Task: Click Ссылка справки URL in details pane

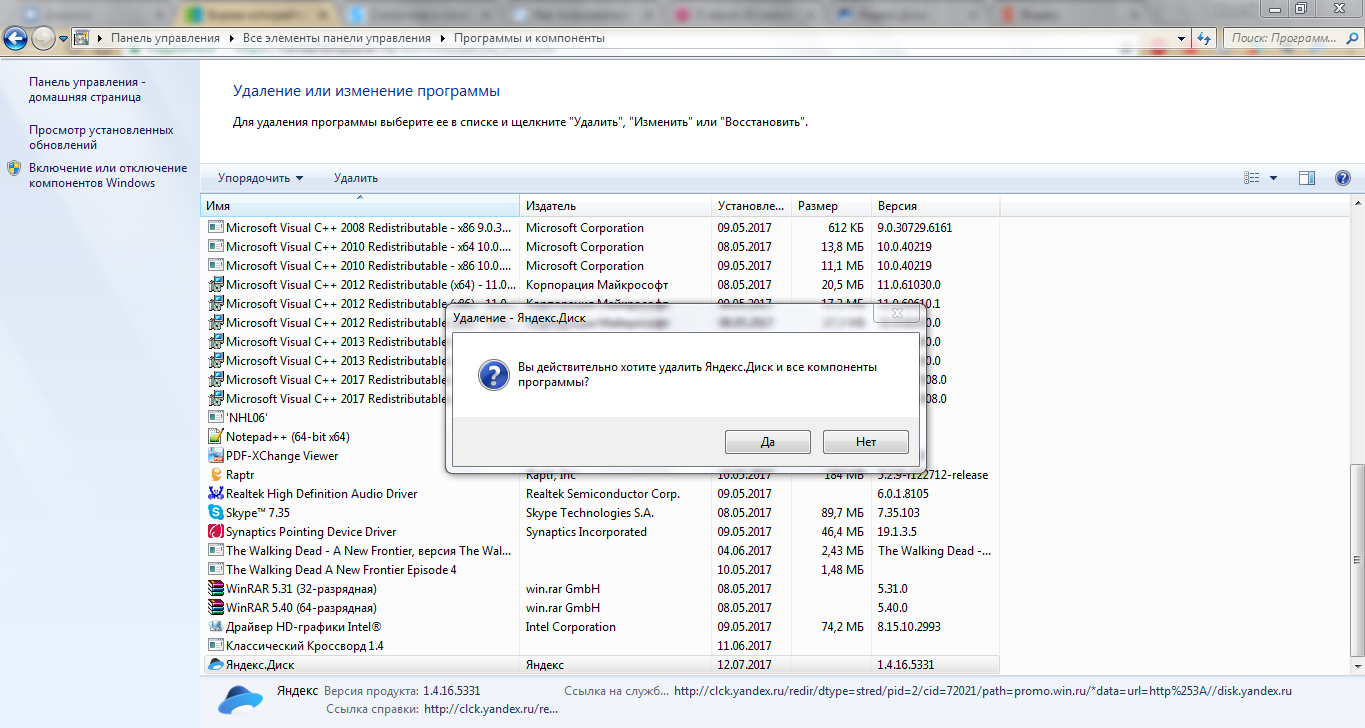Action: point(491,710)
